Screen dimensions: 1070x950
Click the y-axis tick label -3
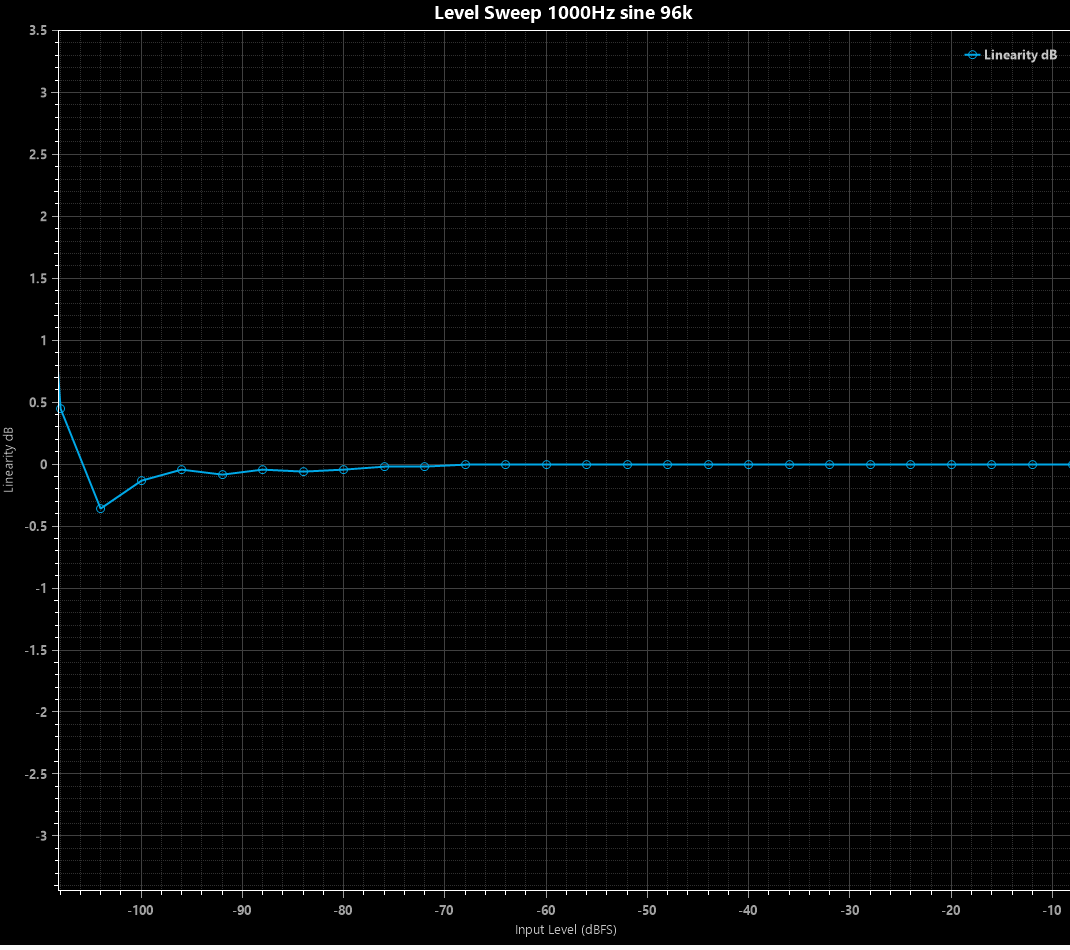(41, 836)
